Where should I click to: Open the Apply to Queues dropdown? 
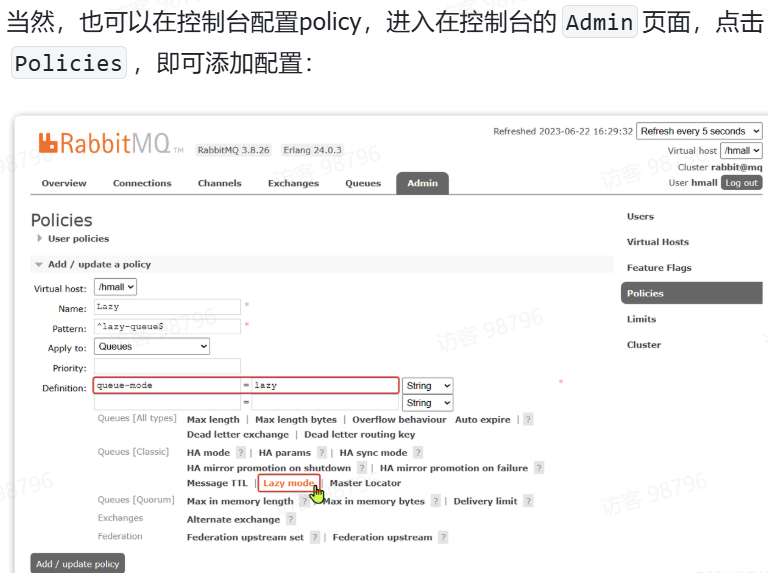pyautogui.click(x=152, y=346)
